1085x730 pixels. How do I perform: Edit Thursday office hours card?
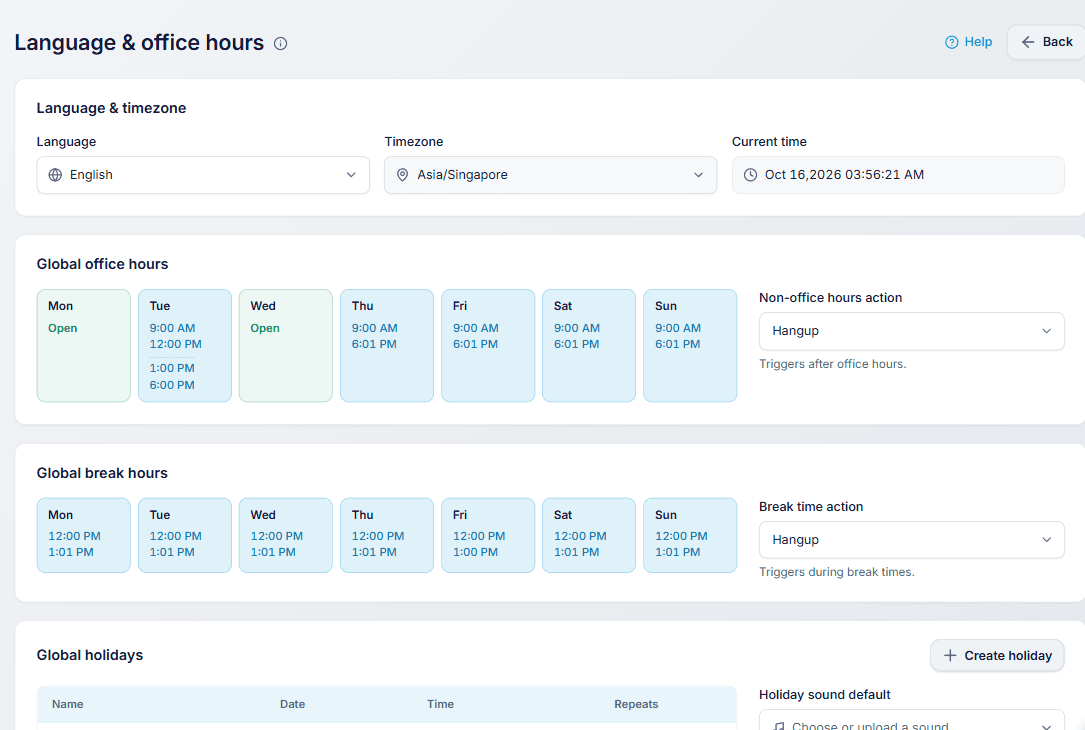(387, 345)
